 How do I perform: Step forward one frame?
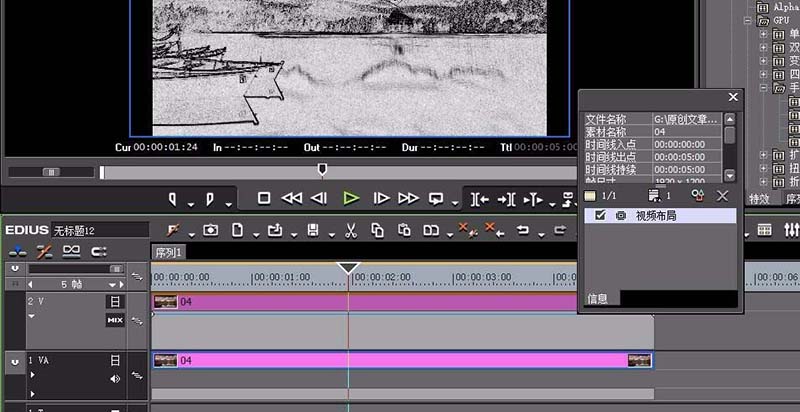coord(381,198)
